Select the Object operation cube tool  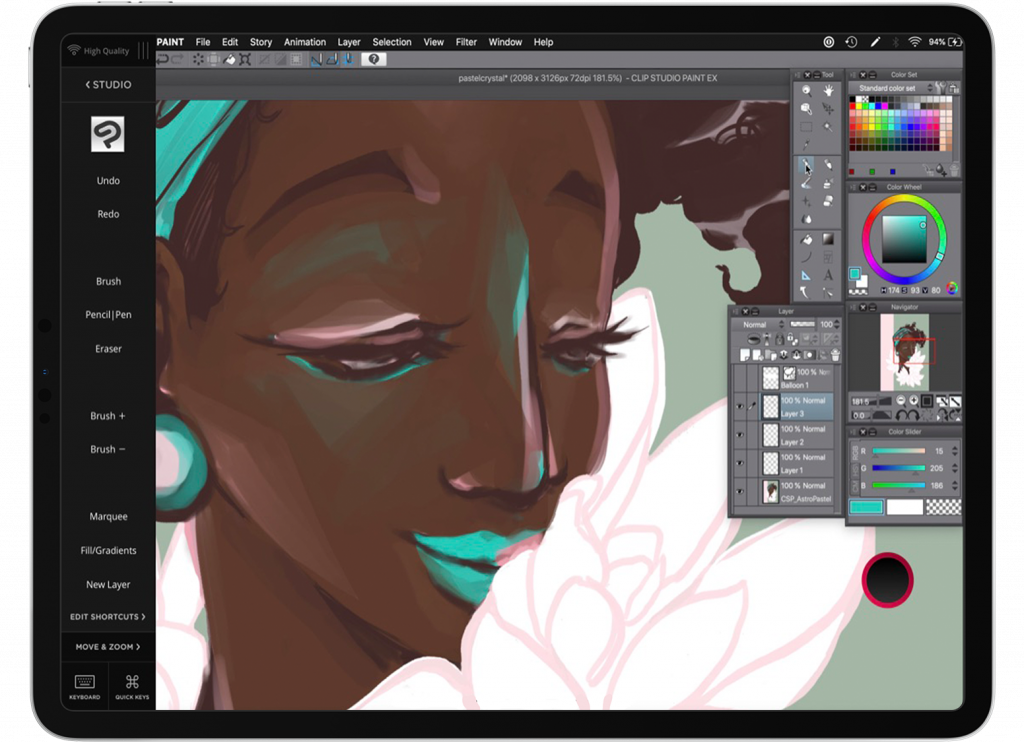807,108
